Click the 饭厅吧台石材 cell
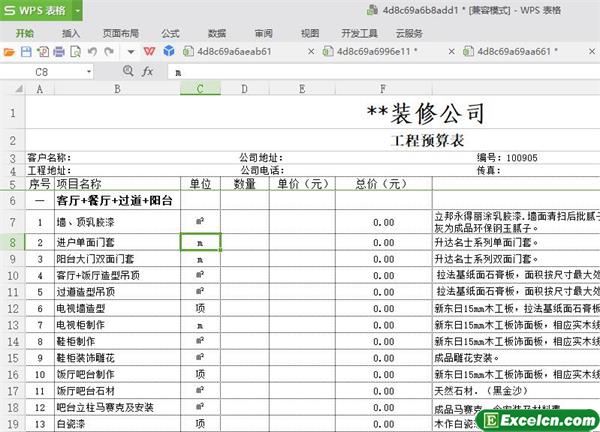 pos(117,391)
